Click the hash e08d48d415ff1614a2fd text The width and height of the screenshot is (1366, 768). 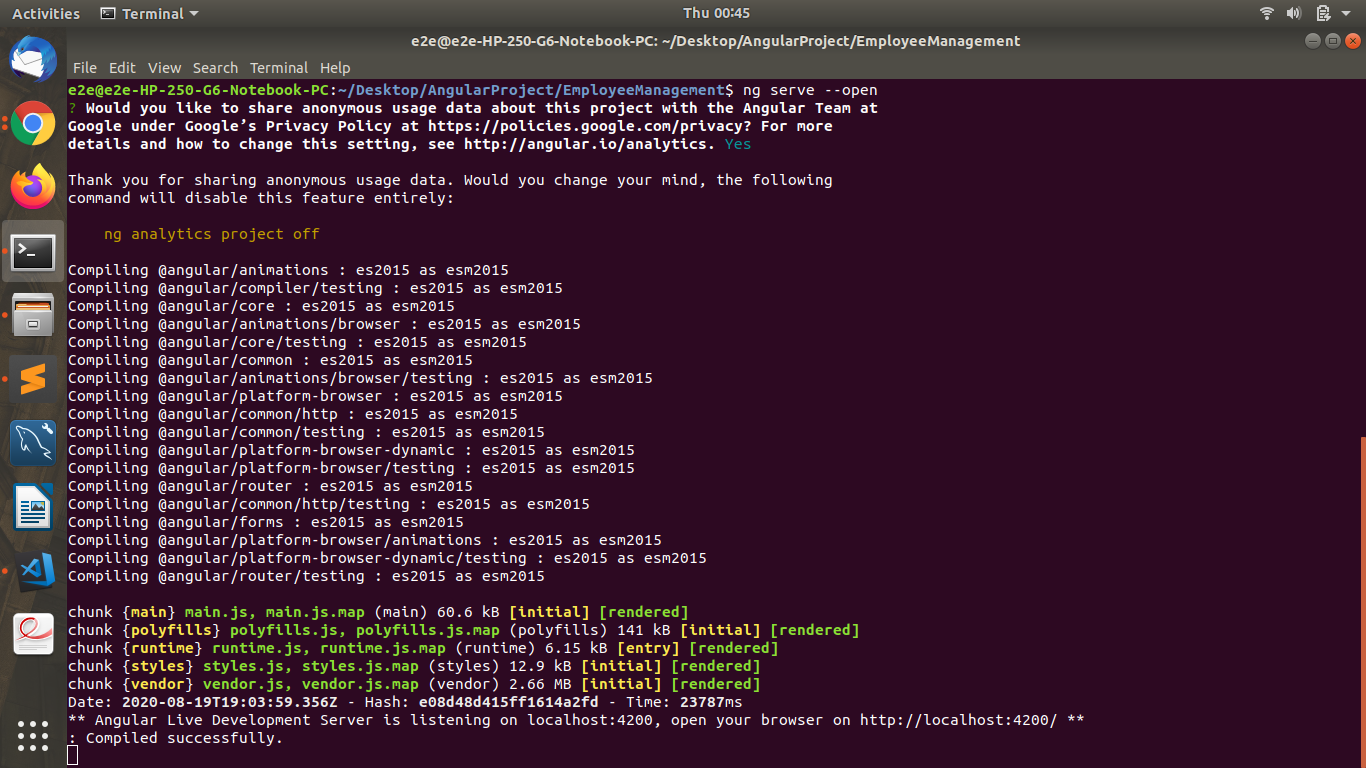coord(508,702)
